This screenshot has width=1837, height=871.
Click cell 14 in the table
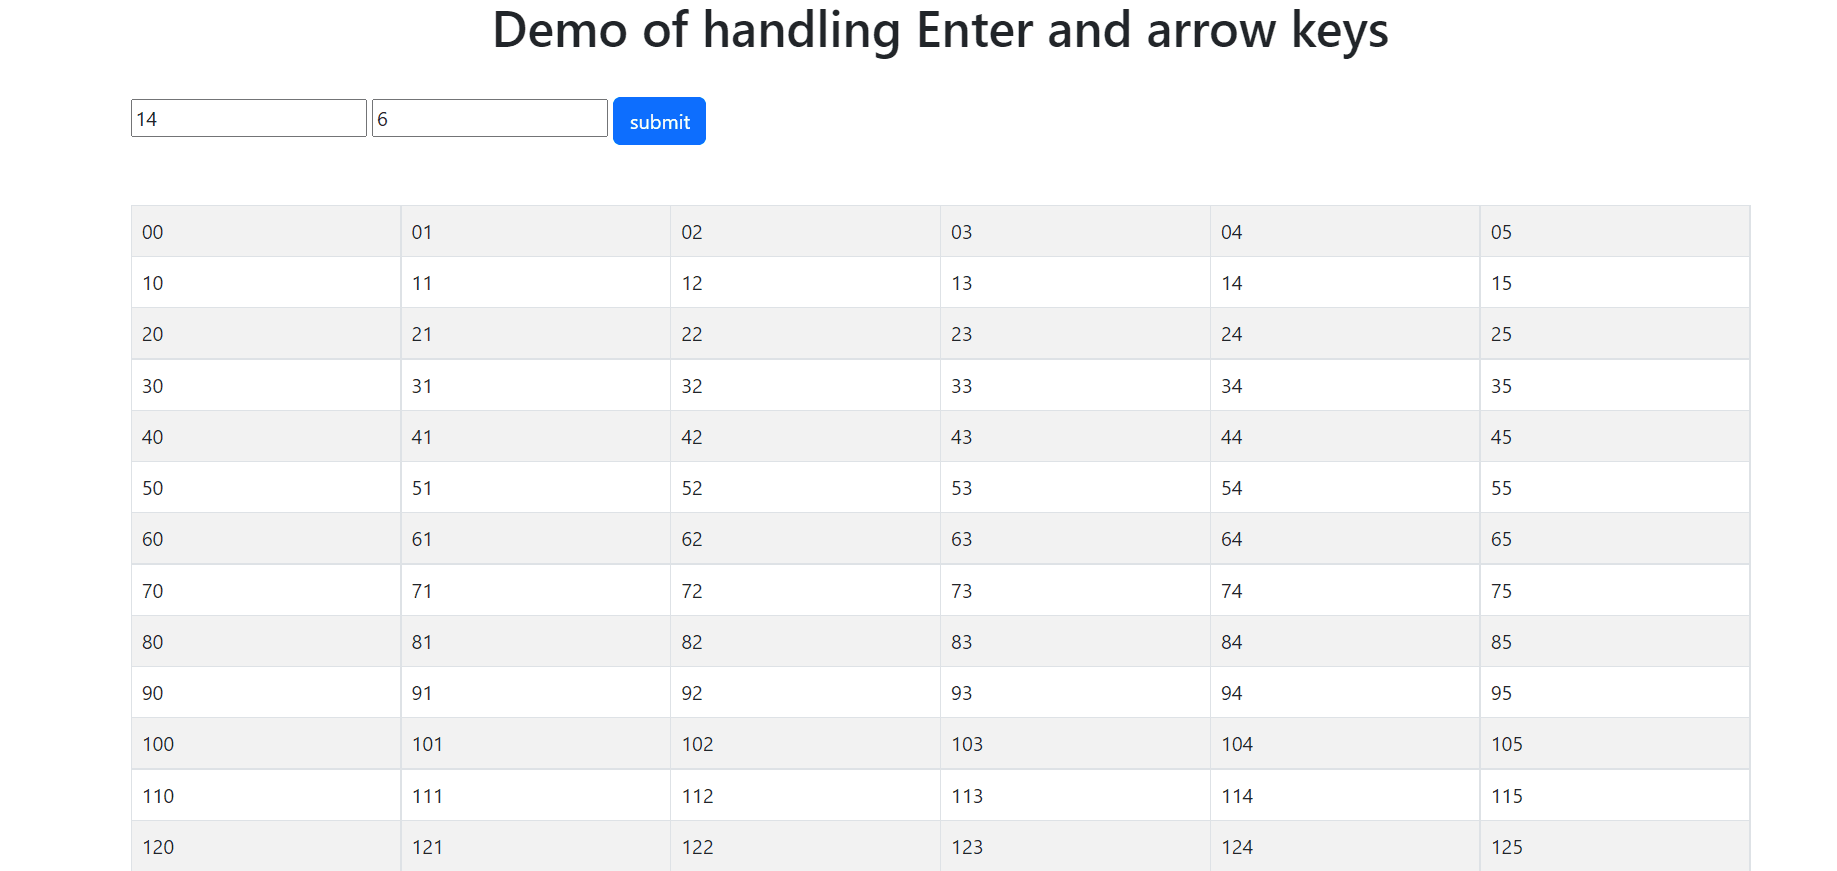pyautogui.click(x=1343, y=282)
